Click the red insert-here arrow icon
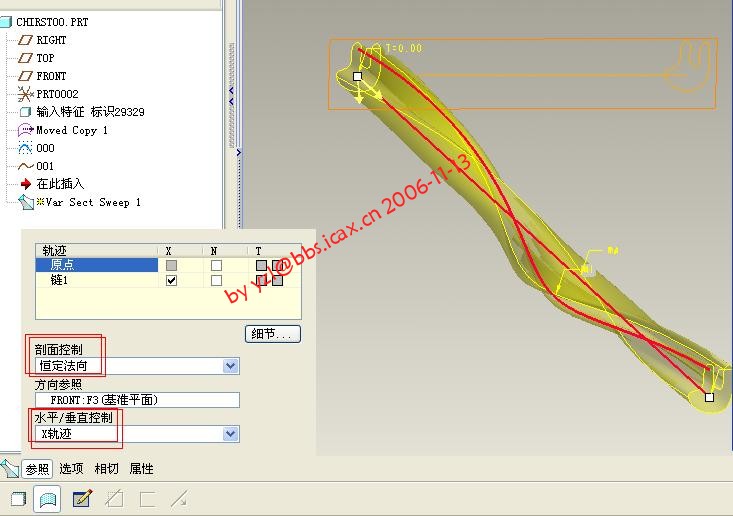Viewport: 733px width, 516px height. point(26,184)
